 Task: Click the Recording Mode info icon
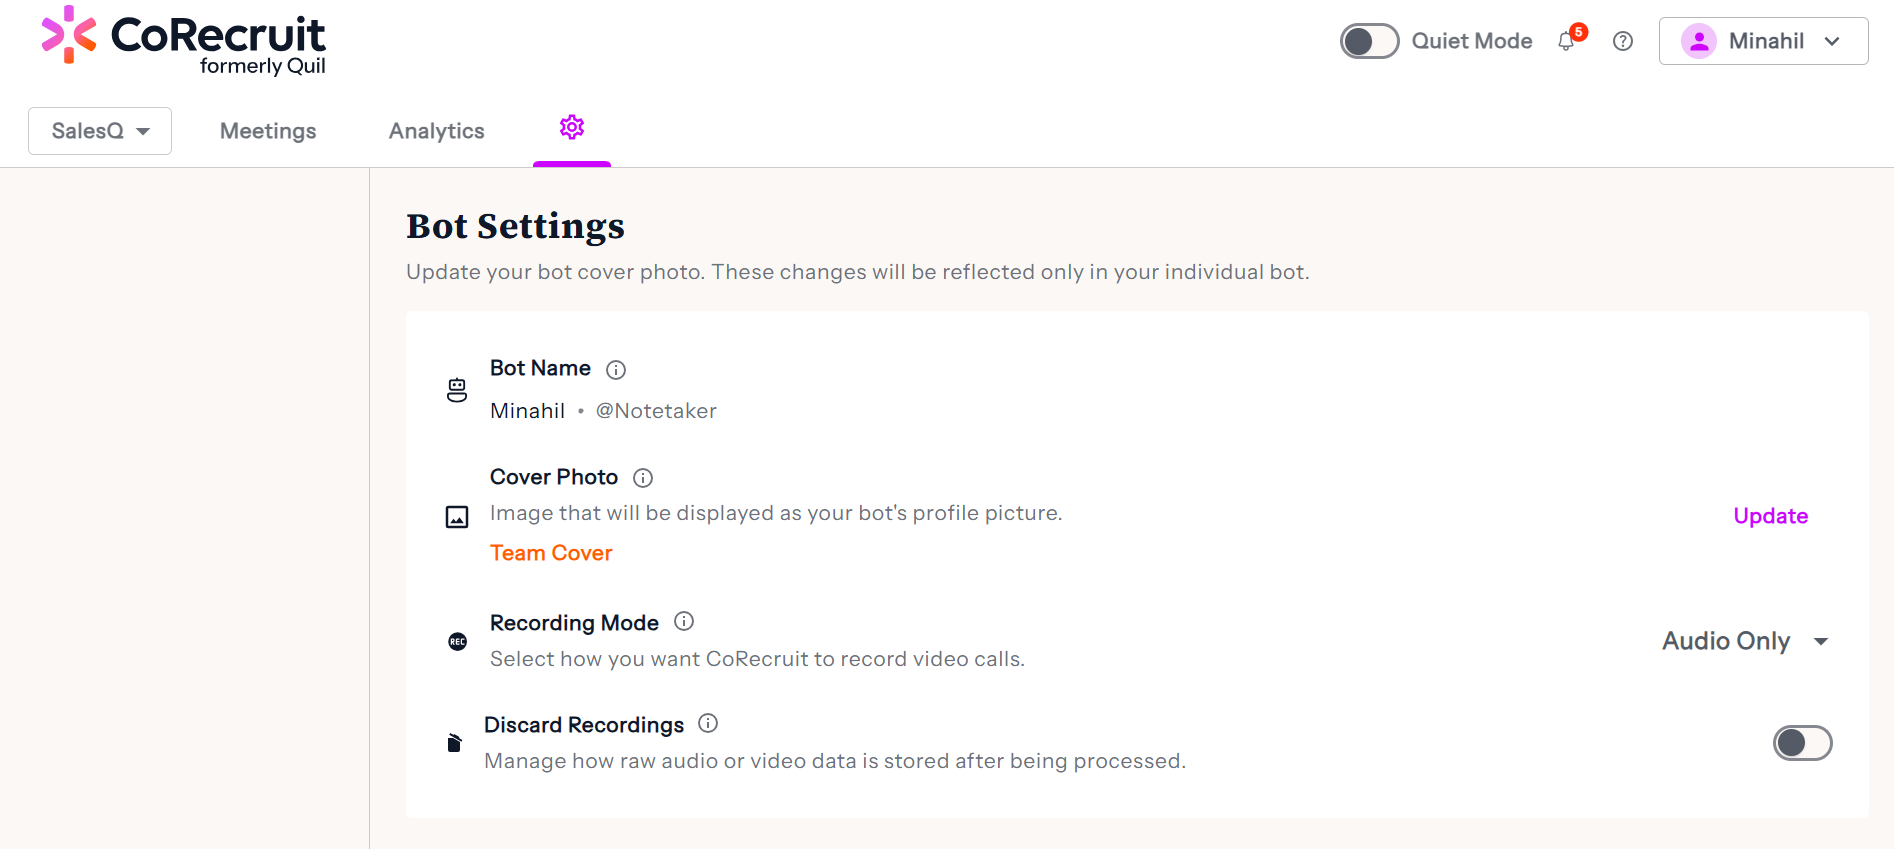pyautogui.click(x=684, y=622)
